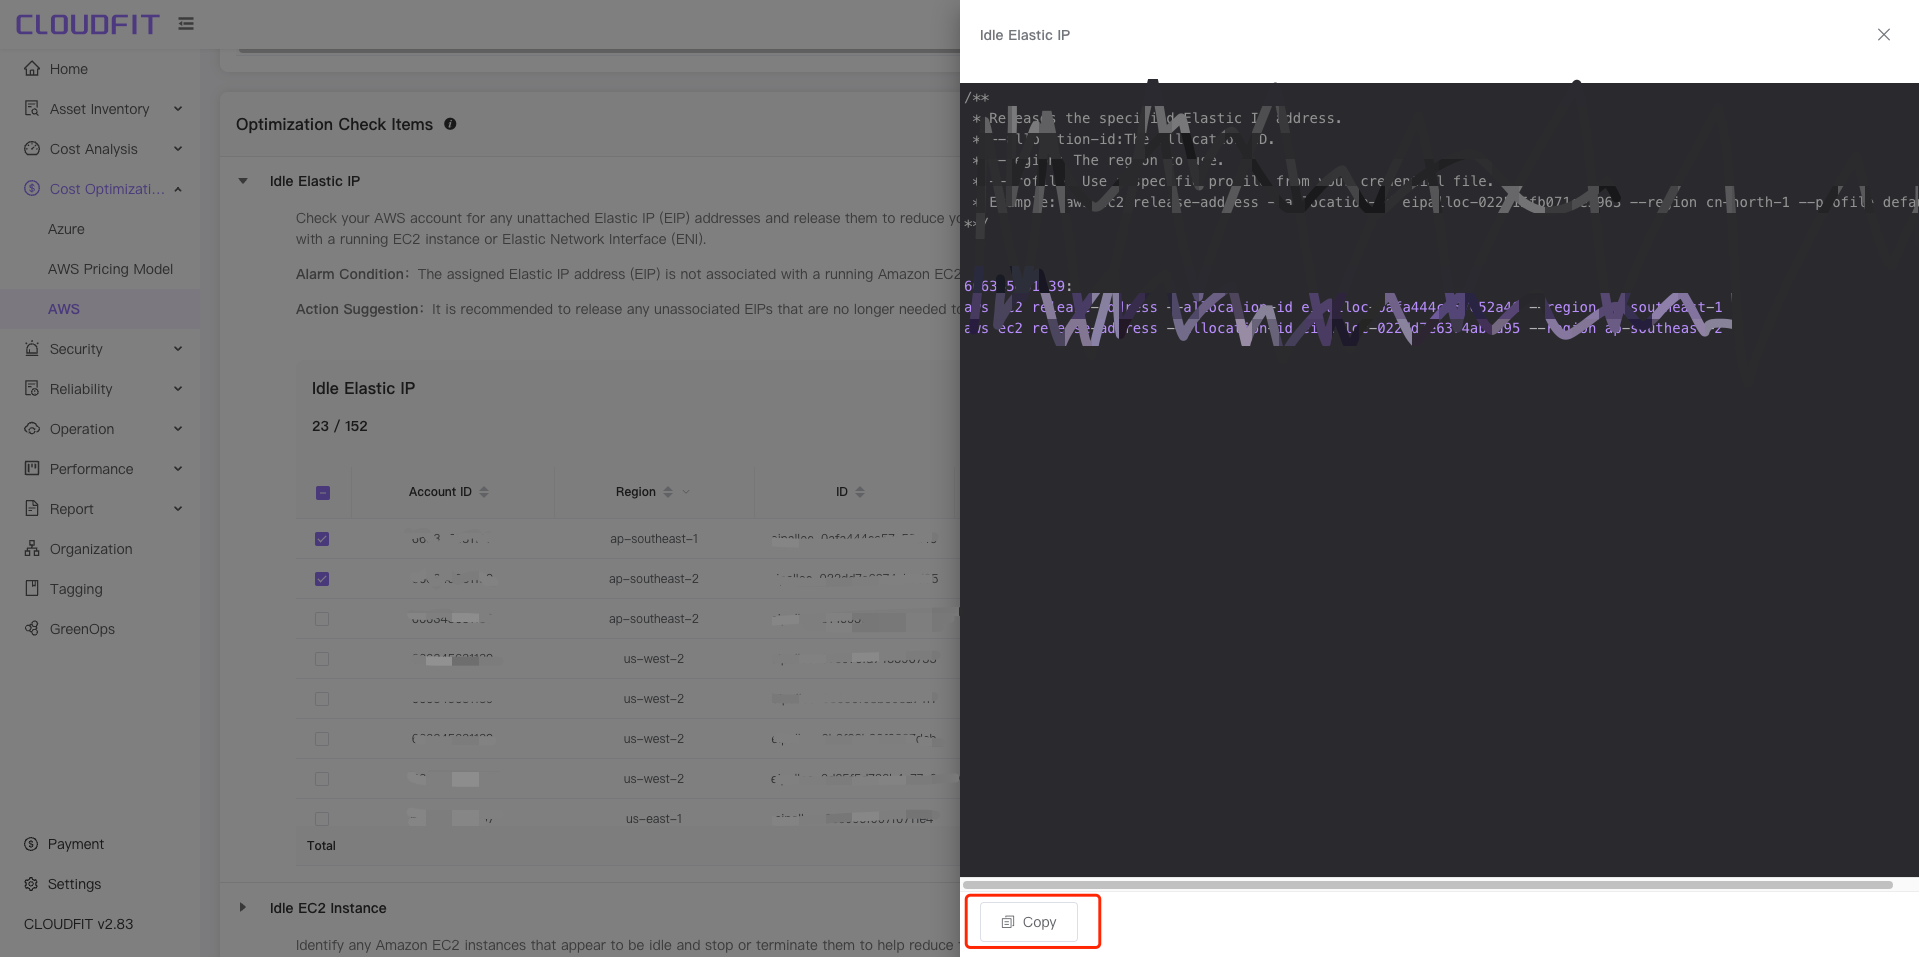Image resolution: width=1919 pixels, height=957 pixels.
Task: Open the Home menu item
Action: [100, 68]
